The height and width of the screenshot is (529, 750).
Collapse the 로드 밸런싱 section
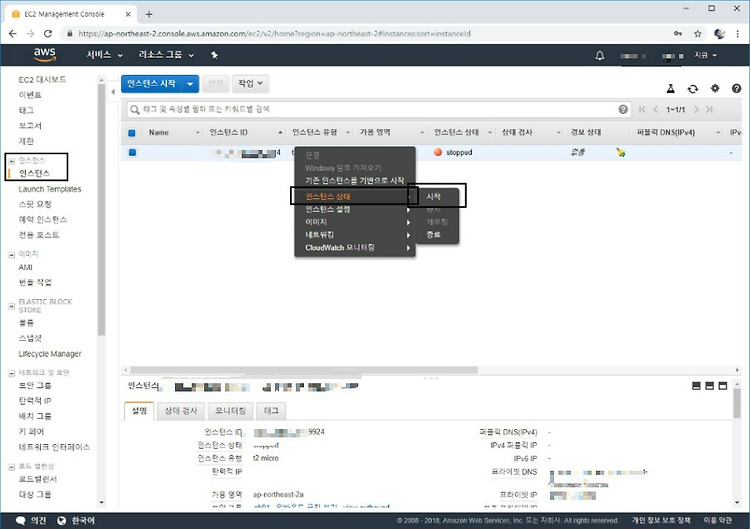[12, 466]
